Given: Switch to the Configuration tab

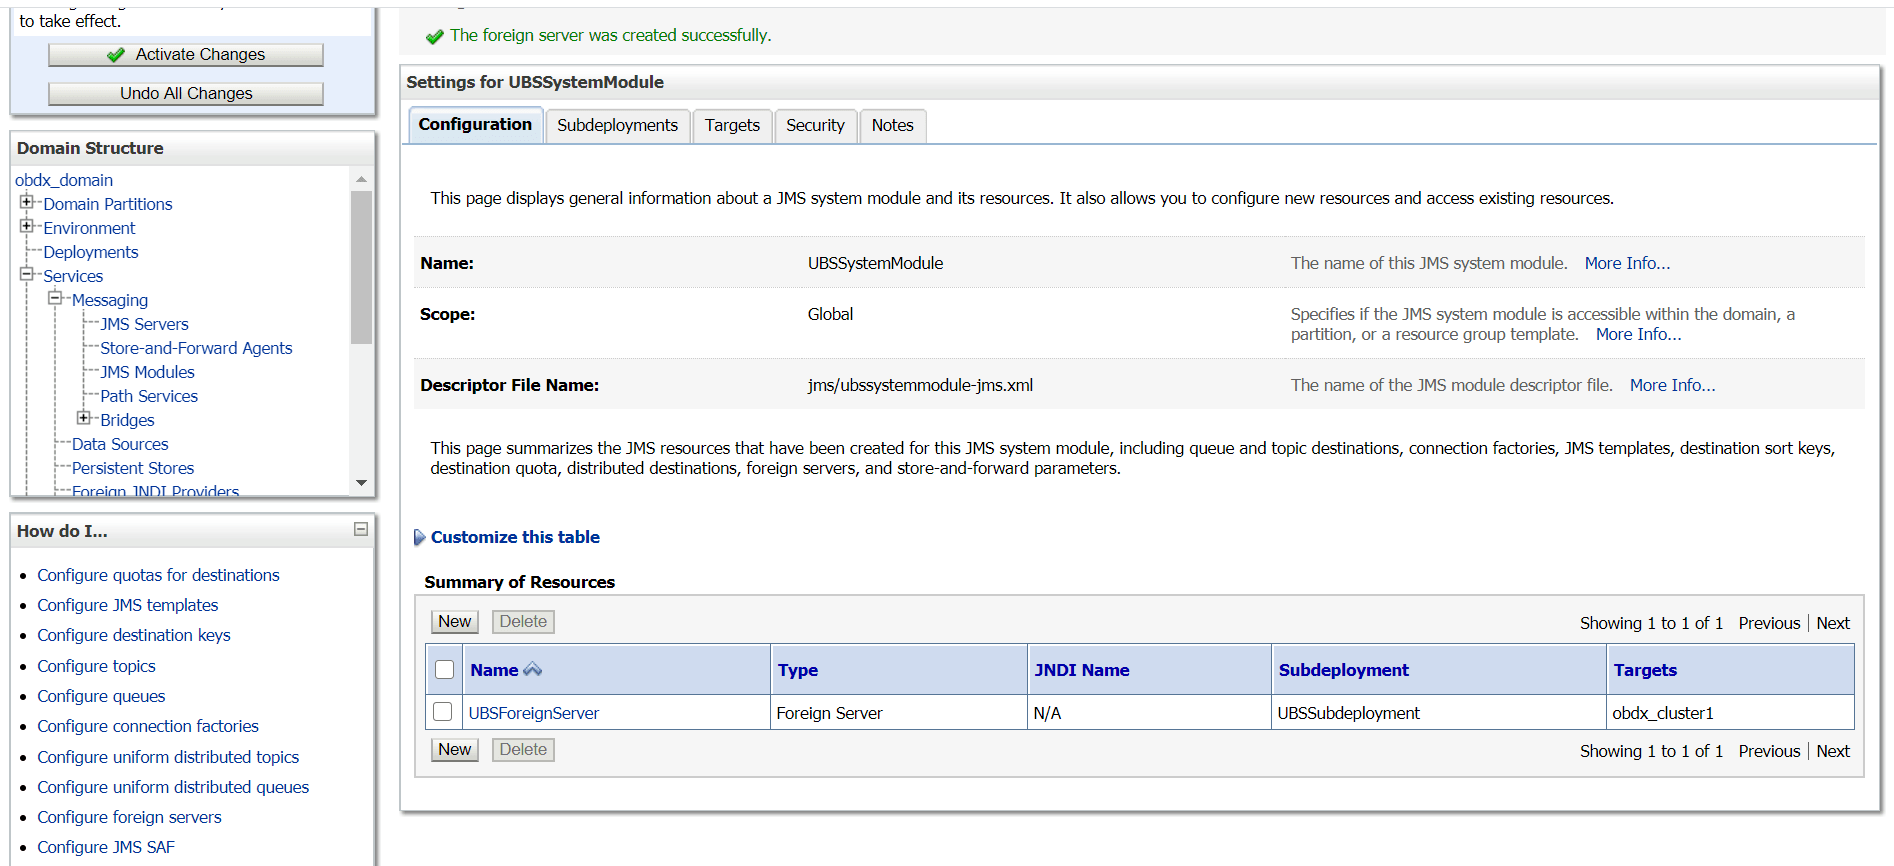Looking at the screenshot, I should click(x=475, y=125).
